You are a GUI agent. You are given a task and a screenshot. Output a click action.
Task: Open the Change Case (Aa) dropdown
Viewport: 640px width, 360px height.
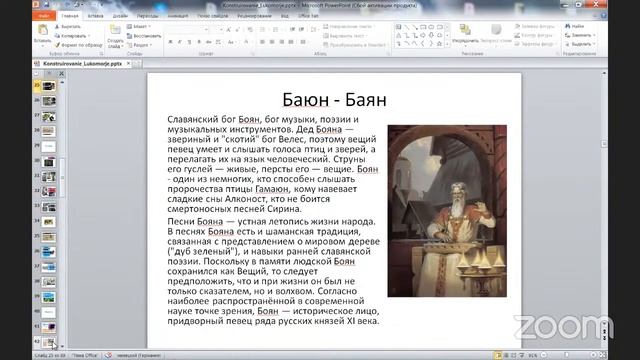tap(231, 42)
